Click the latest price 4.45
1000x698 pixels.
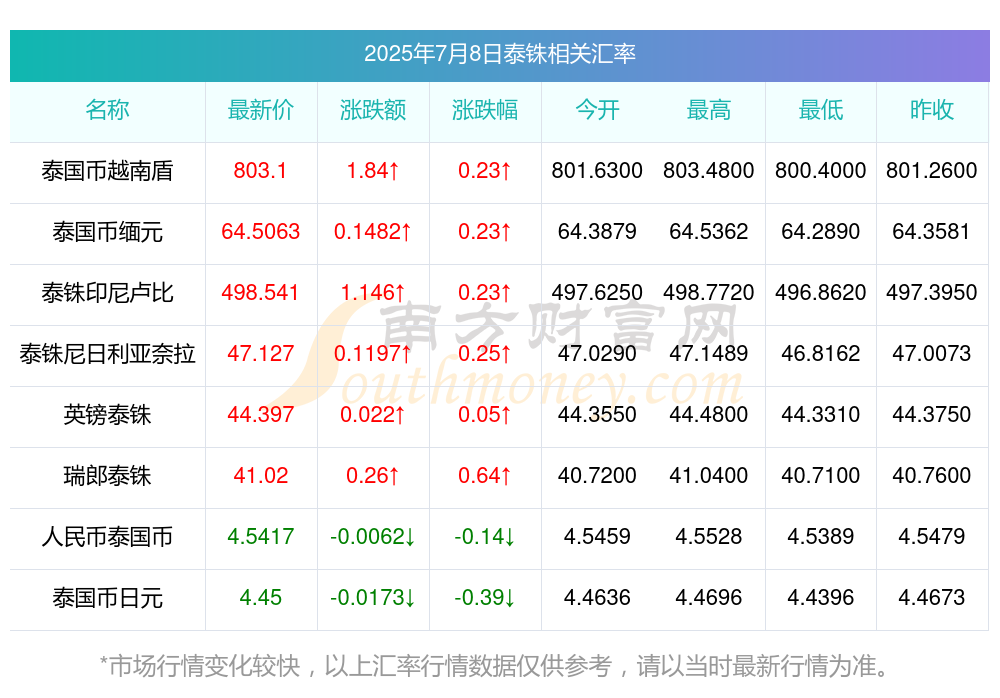click(260, 597)
